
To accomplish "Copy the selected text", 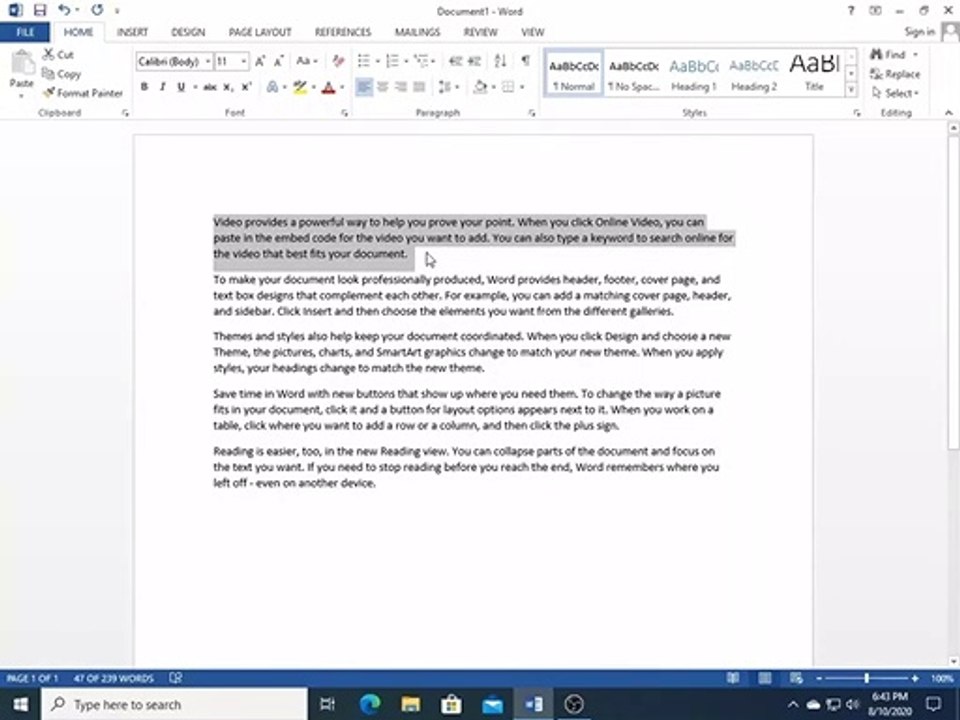I will pyautogui.click(x=61, y=74).
